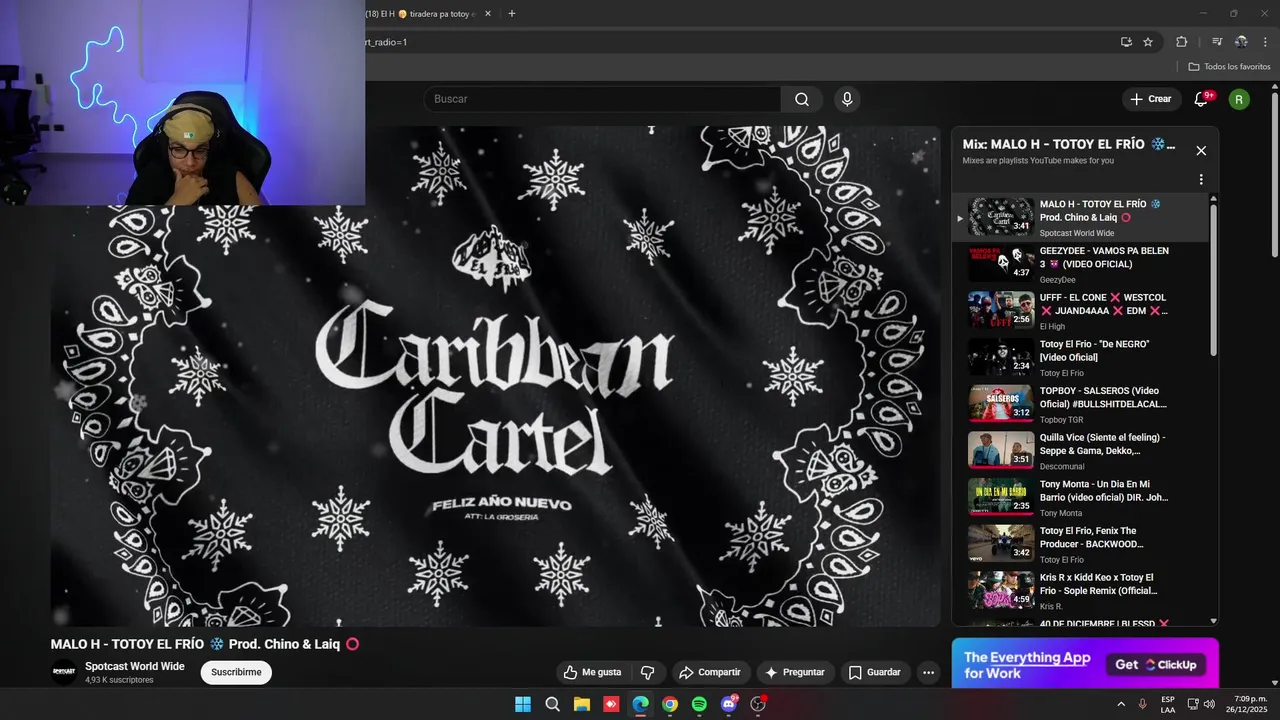Image resolution: width=1280 pixels, height=720 pixels.
Task: Open volume speaker tray icon
Action: pos(1209,704)
